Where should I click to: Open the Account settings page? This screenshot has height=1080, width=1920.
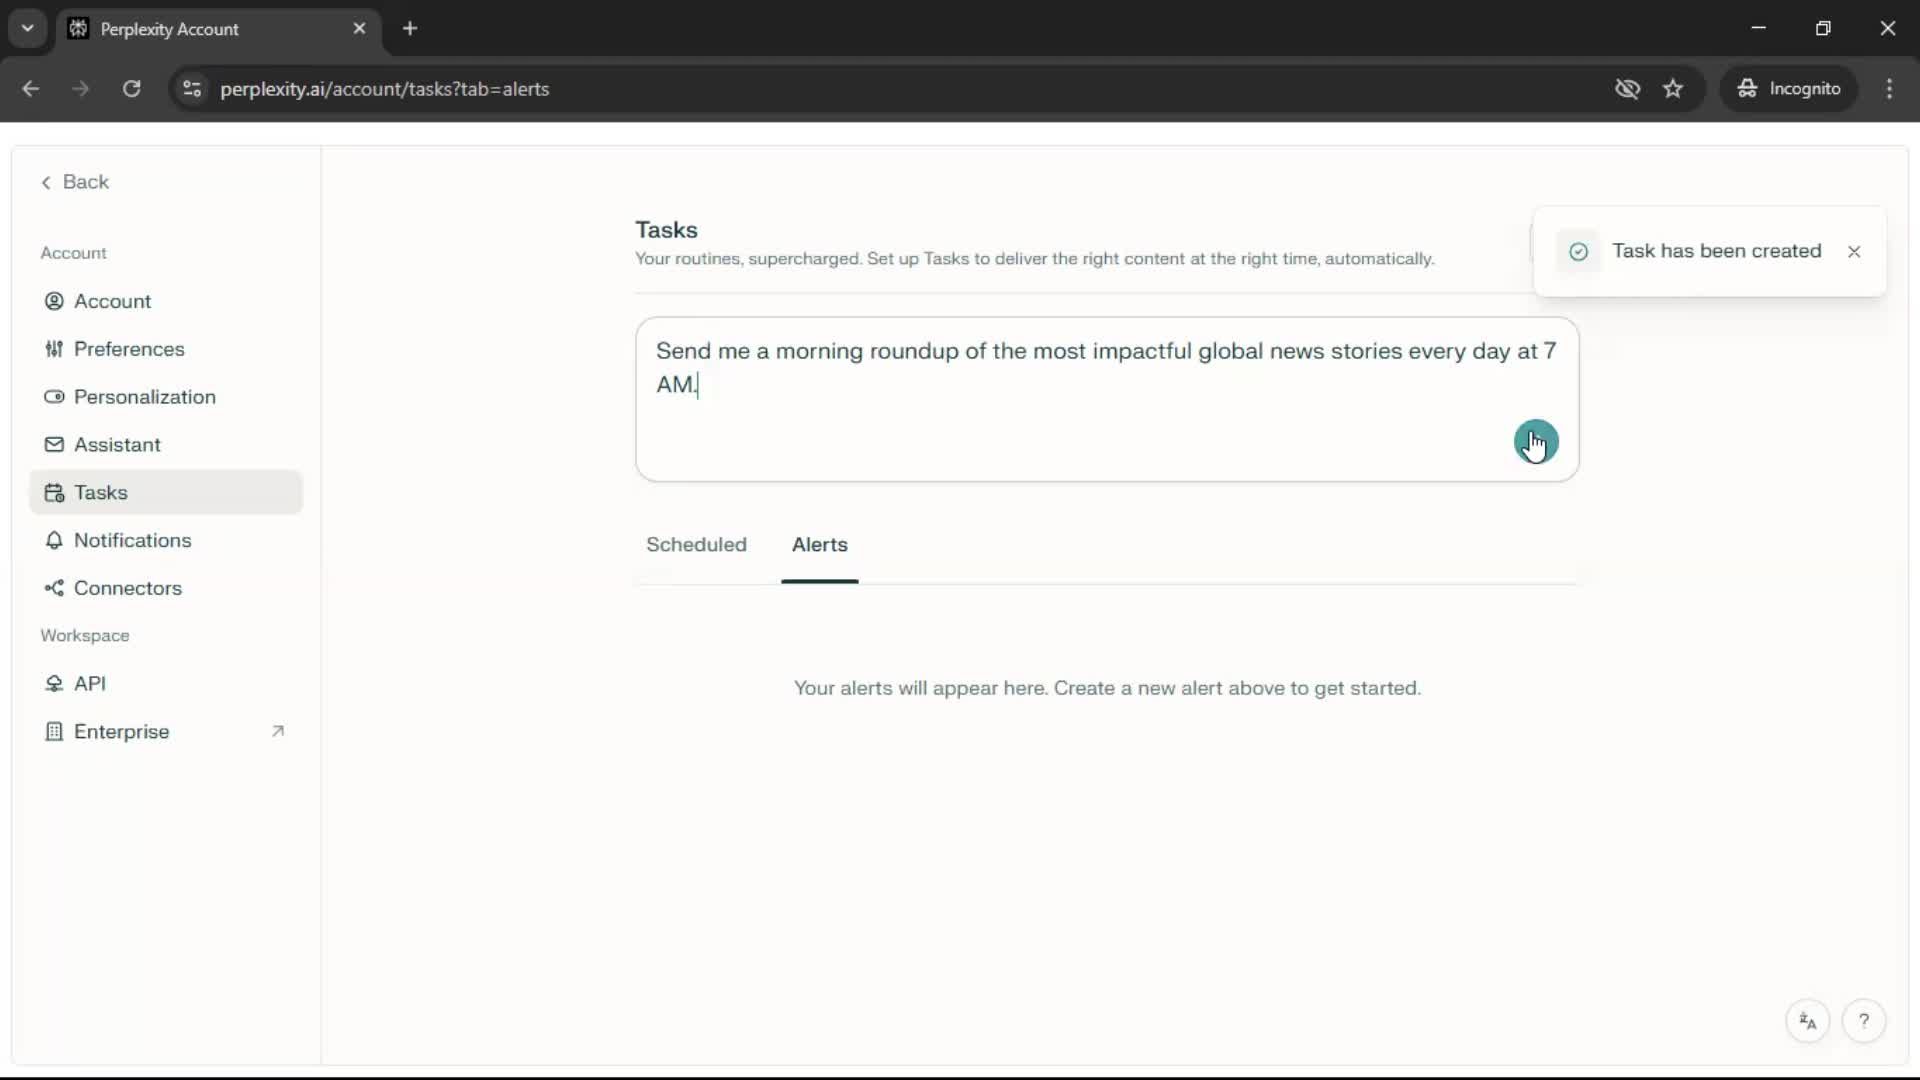(111, 301)
